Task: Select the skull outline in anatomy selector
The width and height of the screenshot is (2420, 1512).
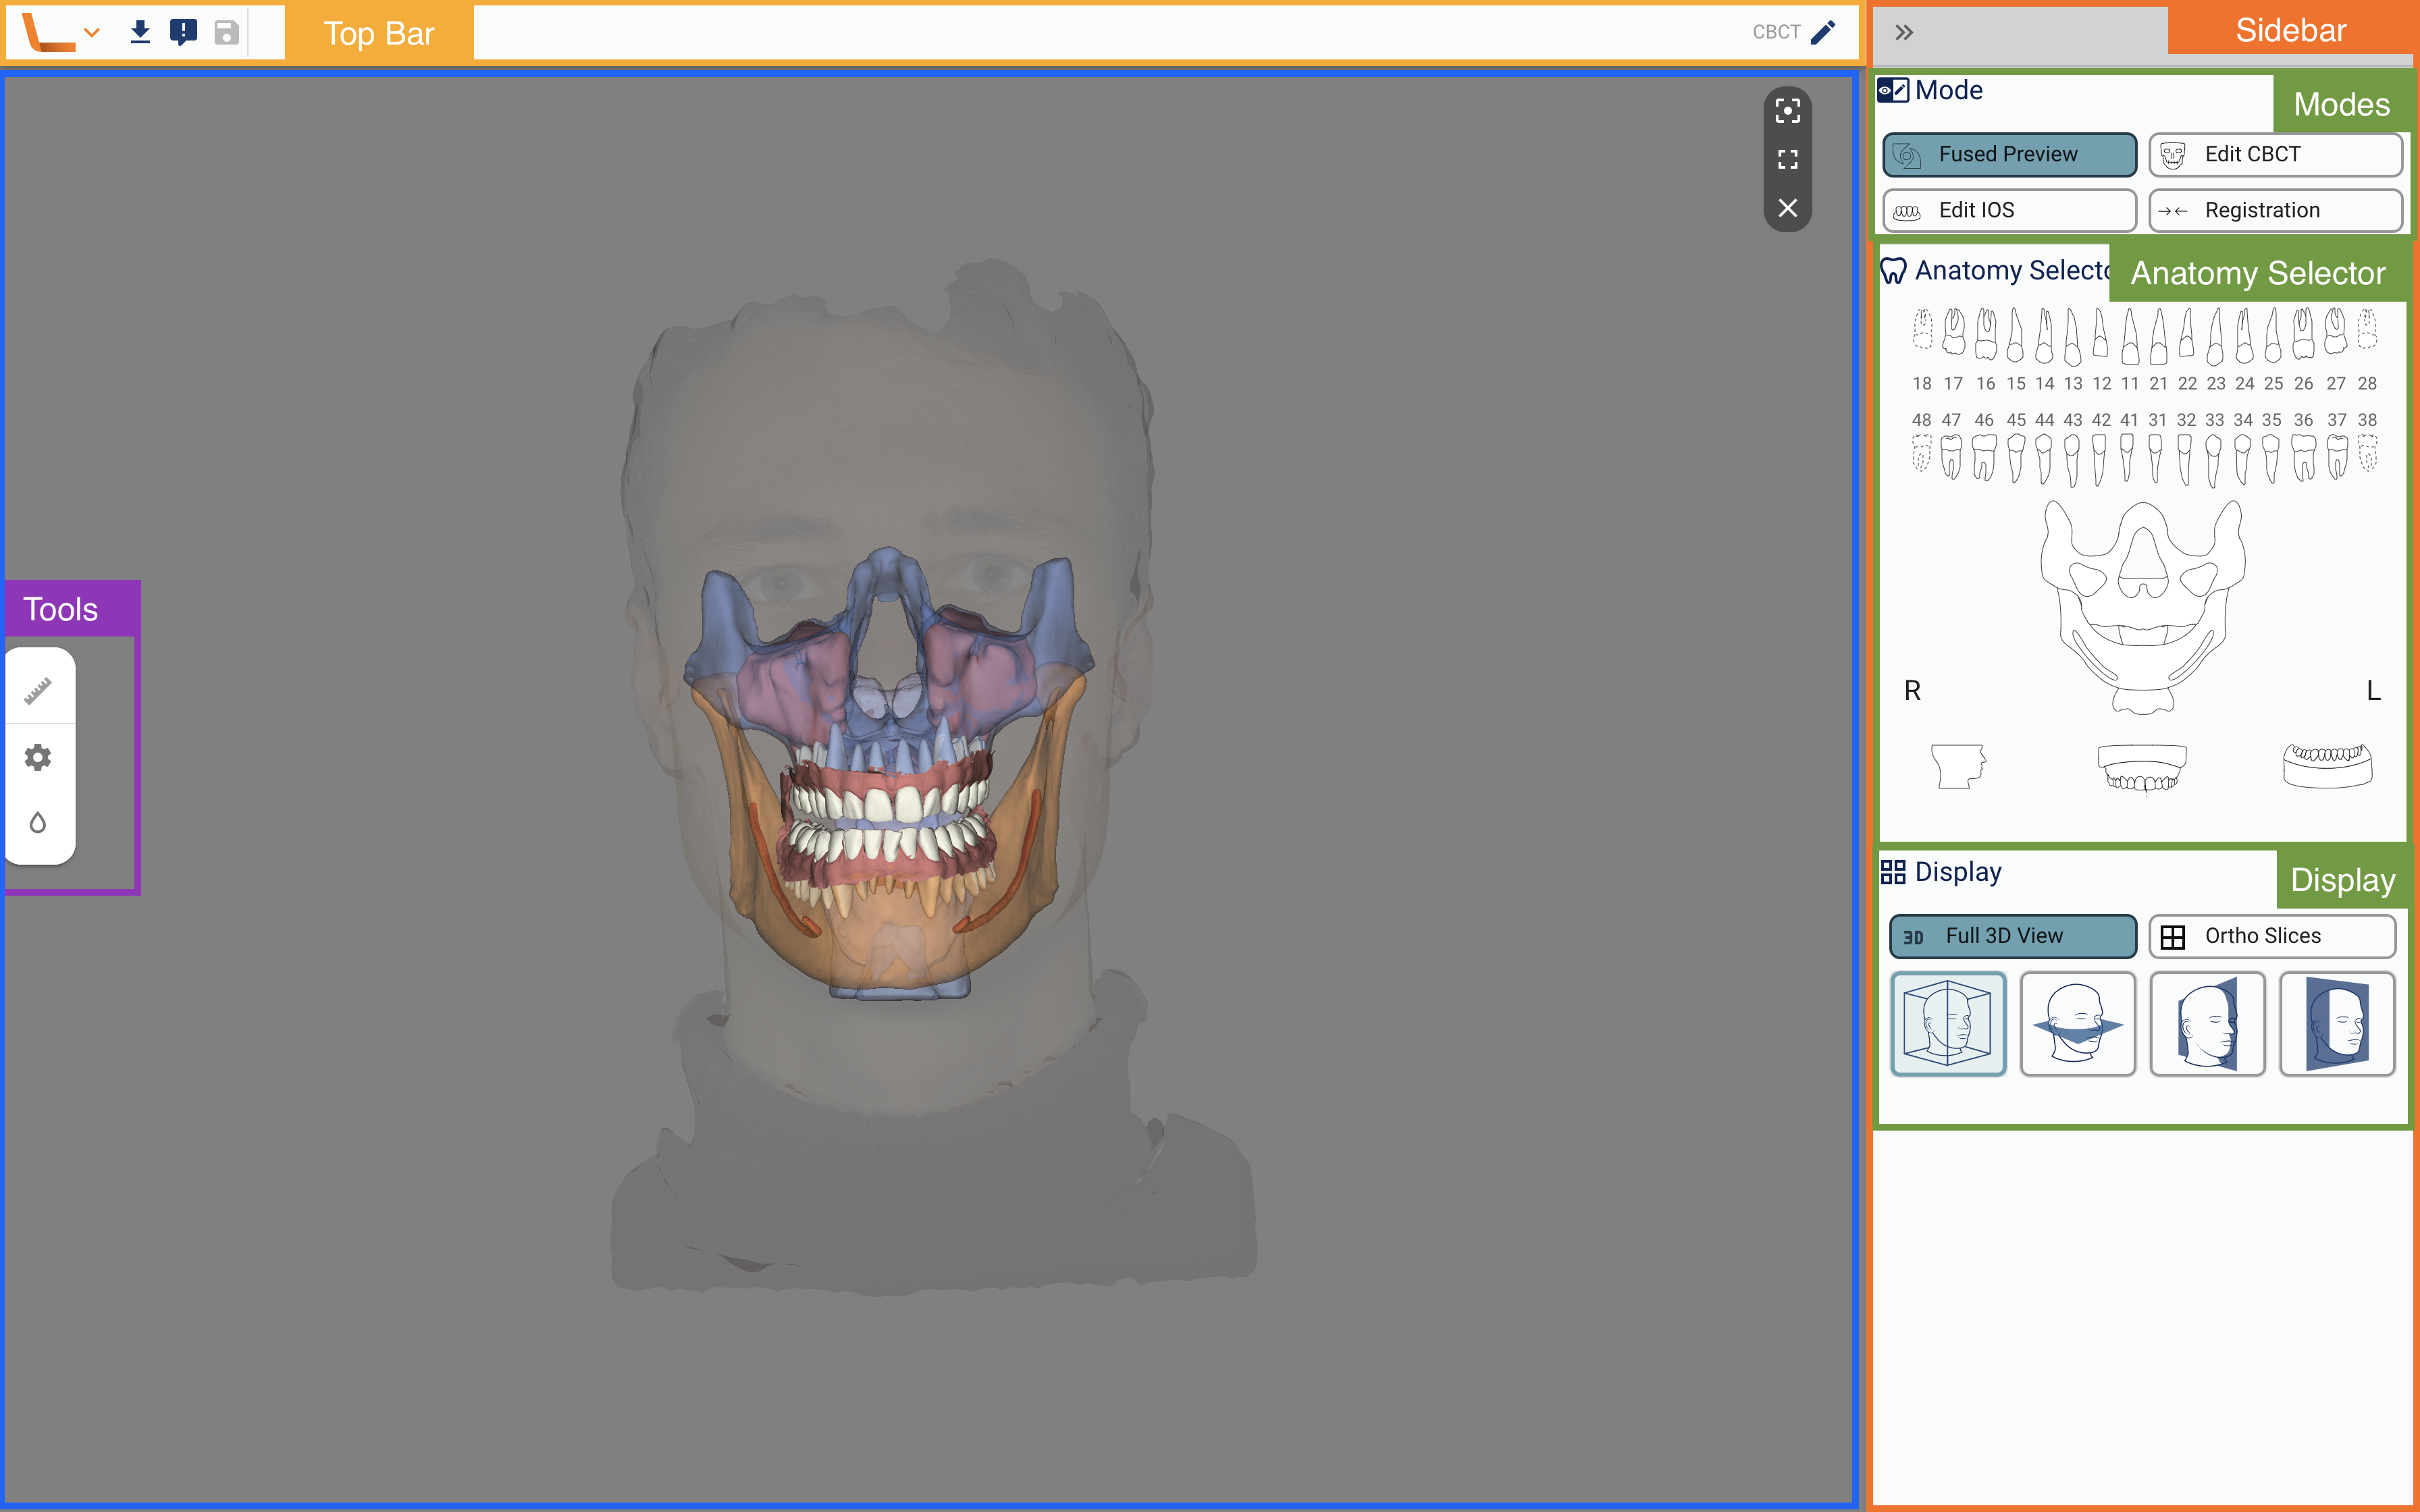Action: [x=2142, y=605]
